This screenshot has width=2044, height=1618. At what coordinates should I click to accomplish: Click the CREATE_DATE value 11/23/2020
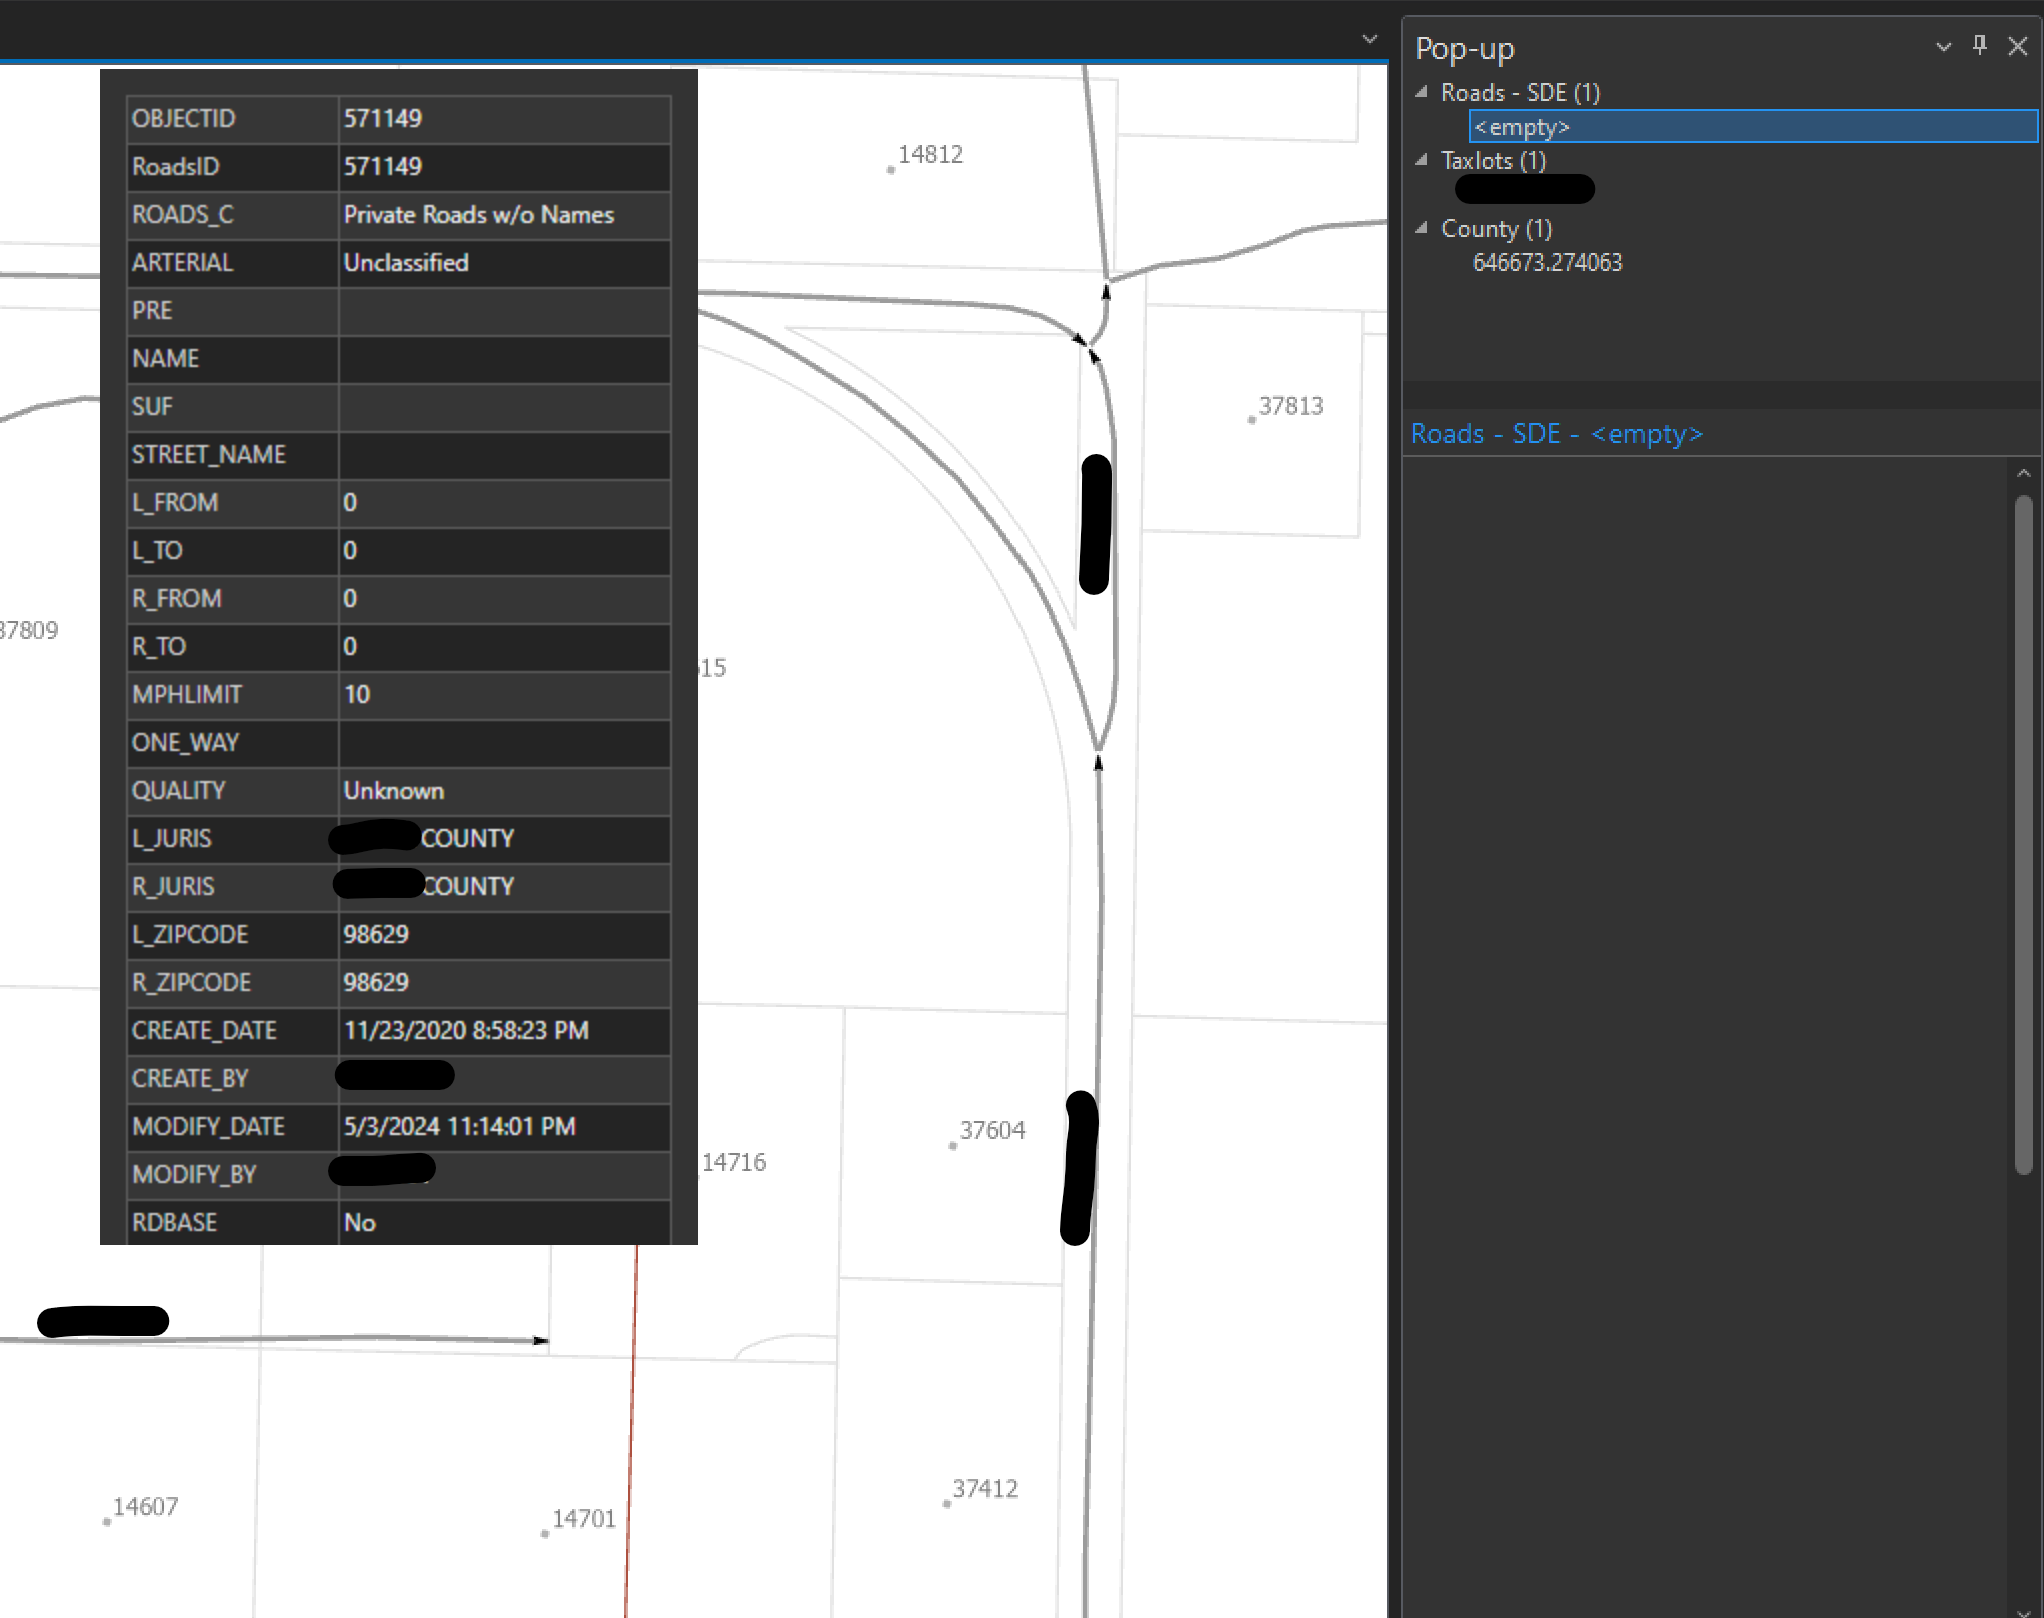pyautogui.click(x=466, y=1030)
